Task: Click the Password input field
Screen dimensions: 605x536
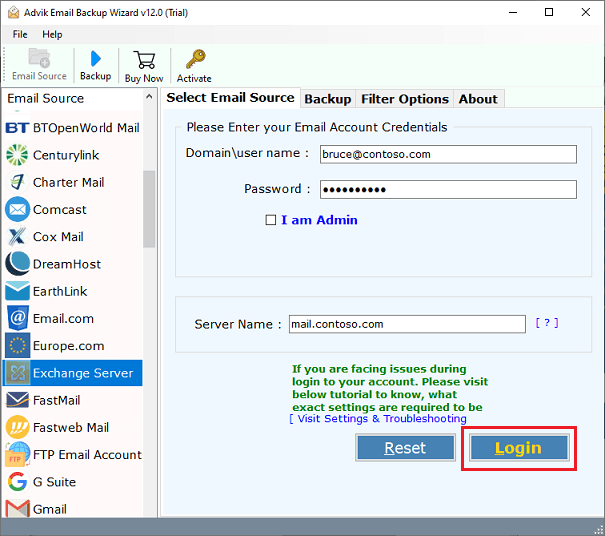Action: tap(448, 189)
